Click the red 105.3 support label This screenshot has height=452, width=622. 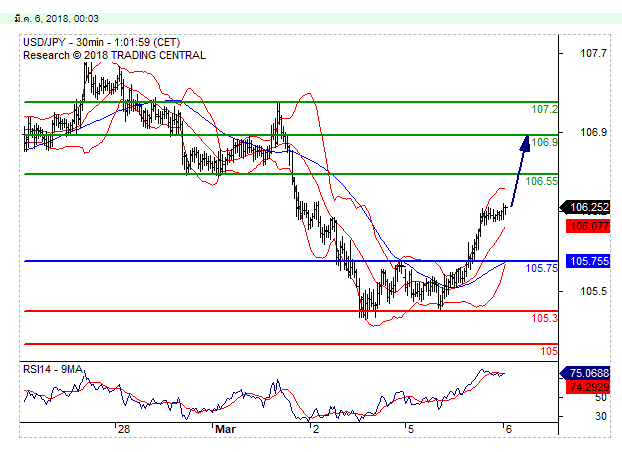pos(544,318)
